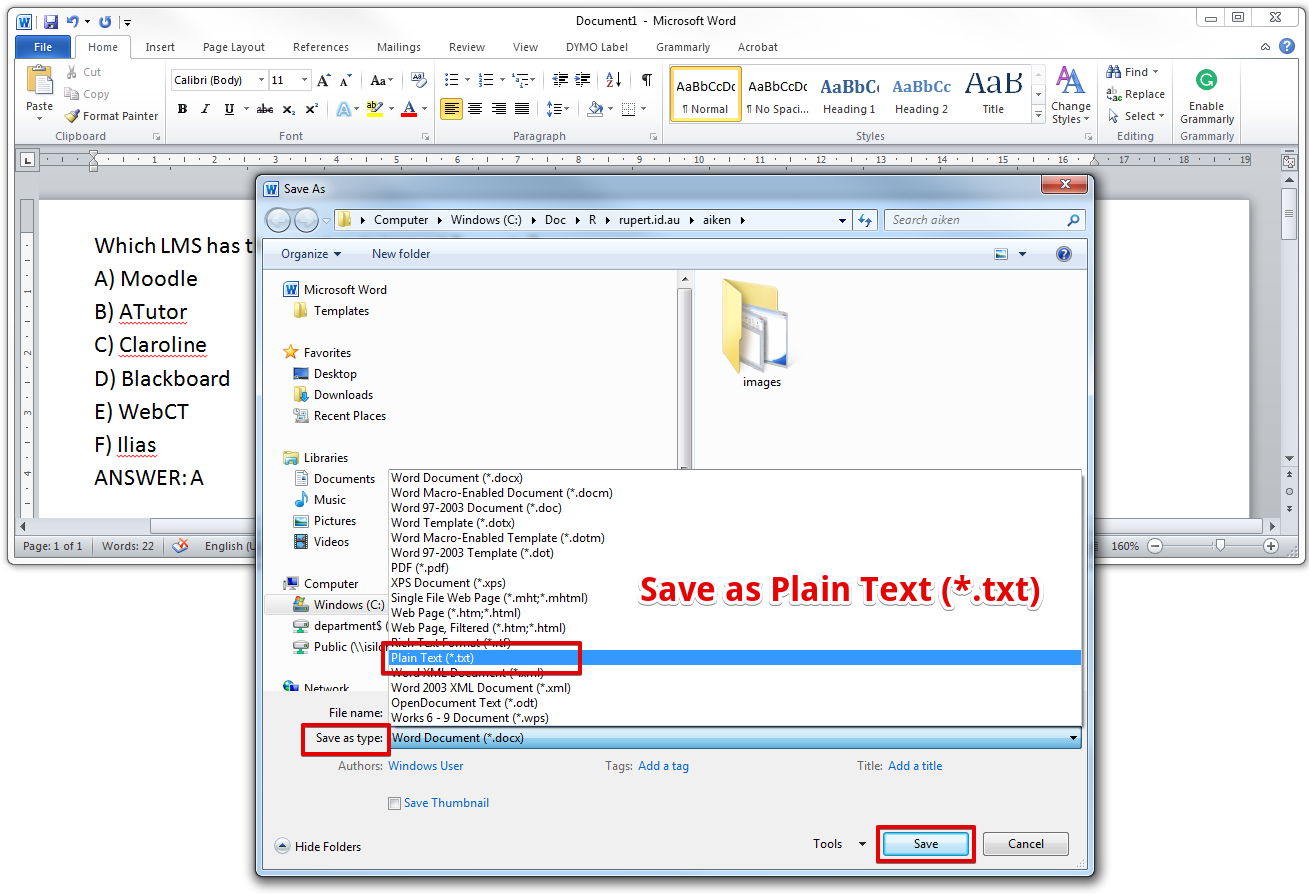
Task: Click the zoom slider handle in status bar
Action: 1219,546
